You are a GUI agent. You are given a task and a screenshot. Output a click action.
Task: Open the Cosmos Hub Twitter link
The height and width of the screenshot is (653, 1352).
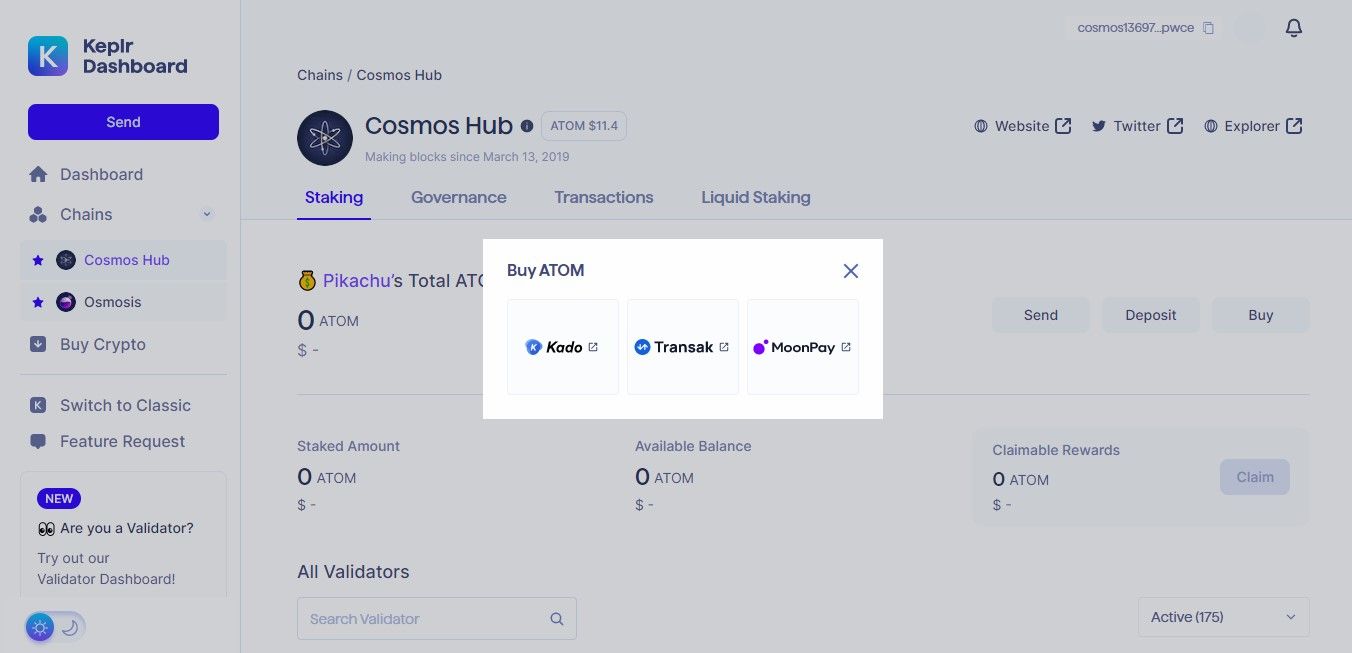pyautogui.click(x=1137, y=126)
